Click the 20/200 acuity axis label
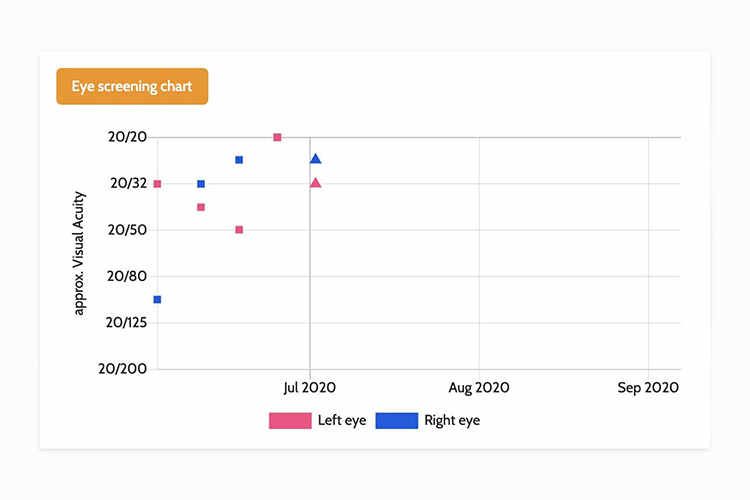The width and height of the screenshot is (750, 500). [122, 369]
